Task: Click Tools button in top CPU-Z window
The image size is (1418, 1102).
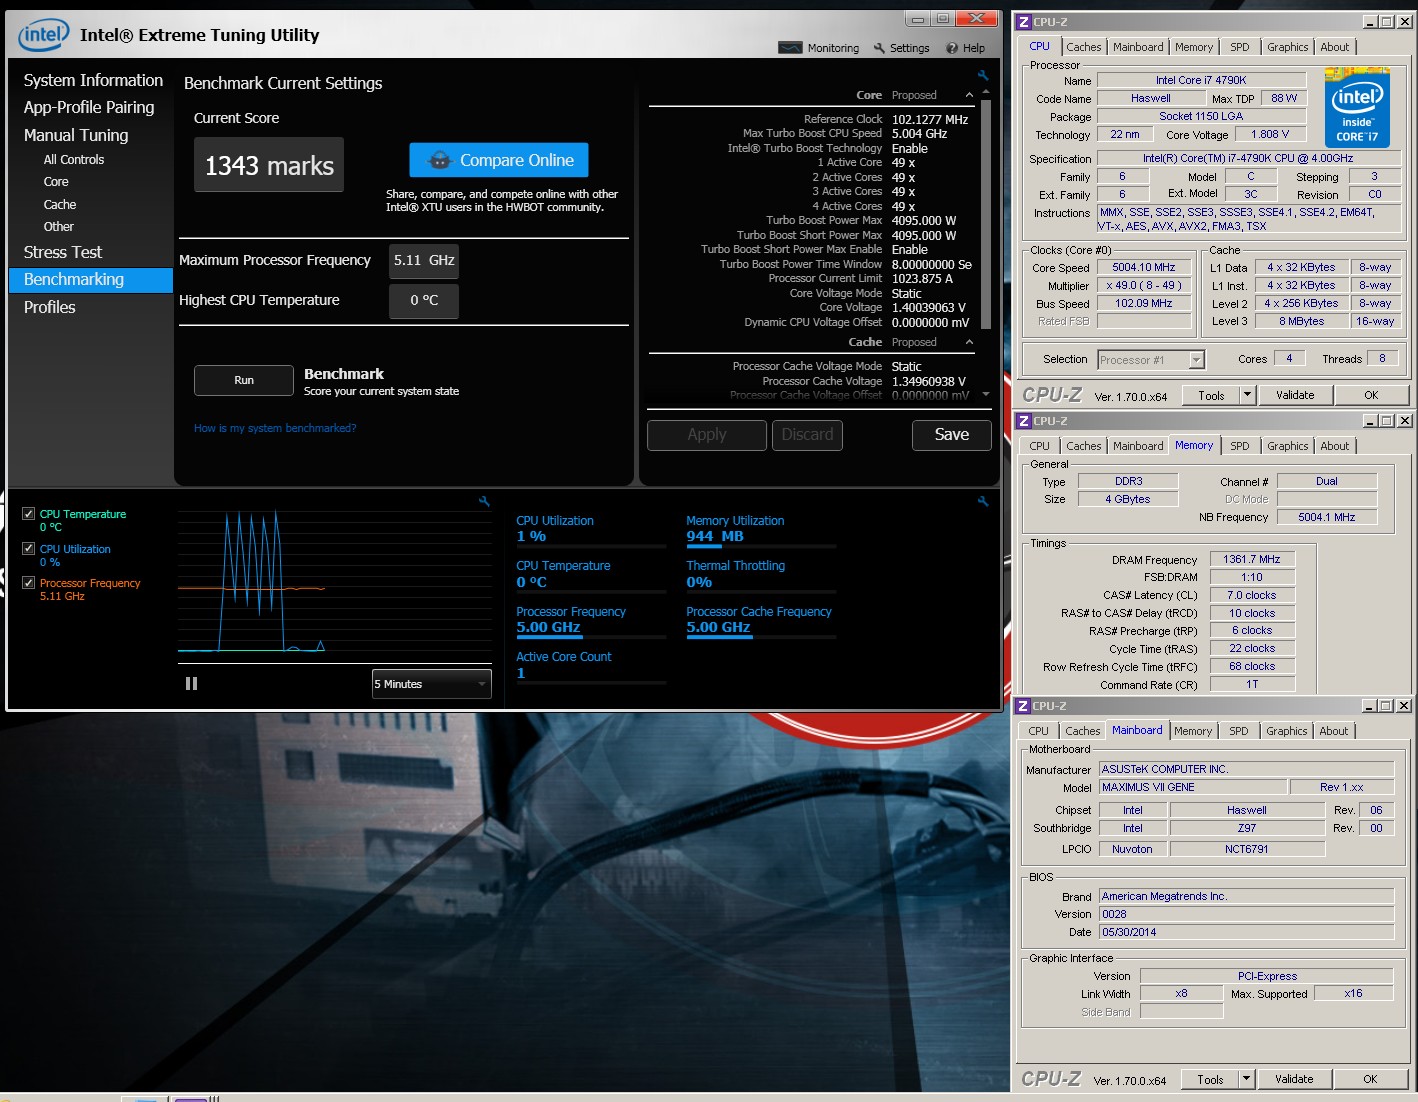Action: pyautogui.click(x=1211, y=395)
